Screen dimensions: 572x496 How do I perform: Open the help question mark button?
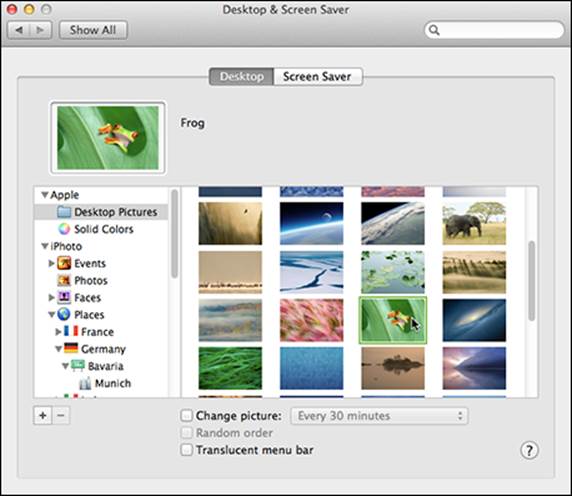coord(529,450)
